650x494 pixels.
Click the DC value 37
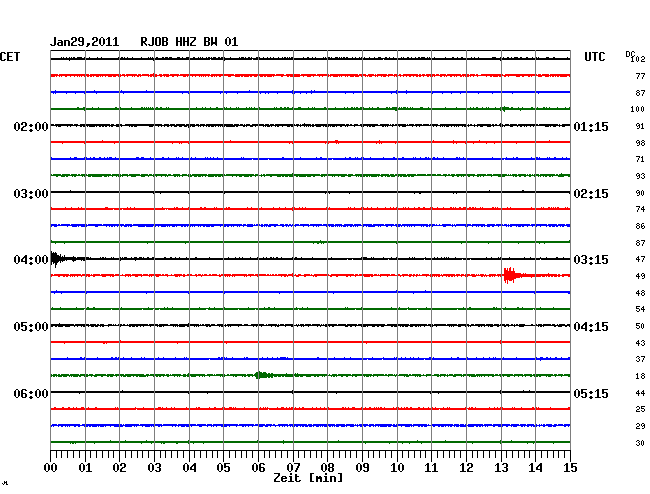point(640,359)
